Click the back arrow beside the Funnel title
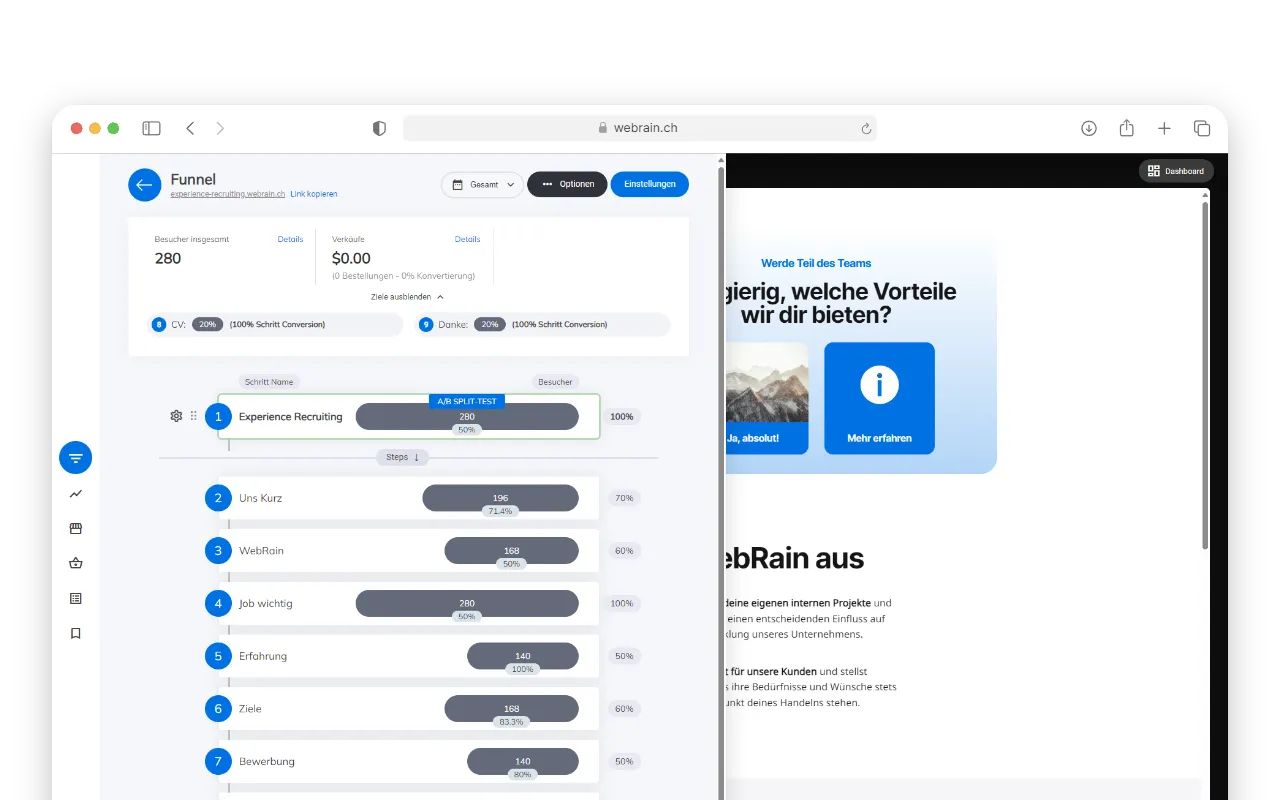Screen dimensions: 1280x800 pyautogui.click(x=144, y=184)
